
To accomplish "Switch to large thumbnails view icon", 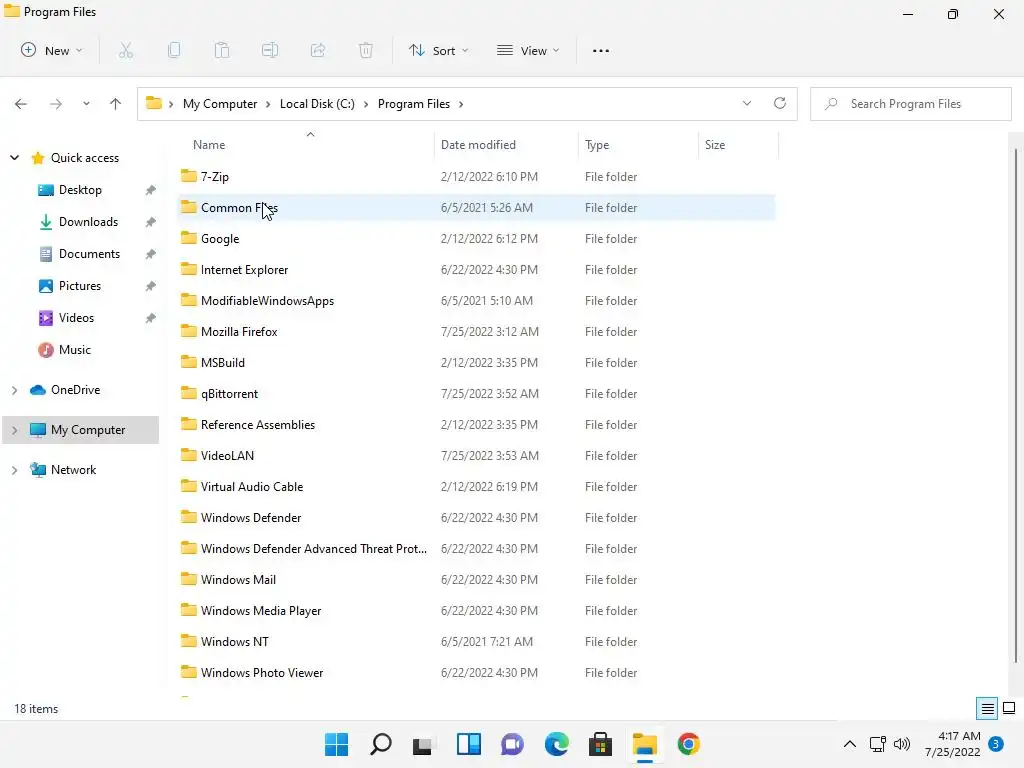I will (x=1009, y=709).
